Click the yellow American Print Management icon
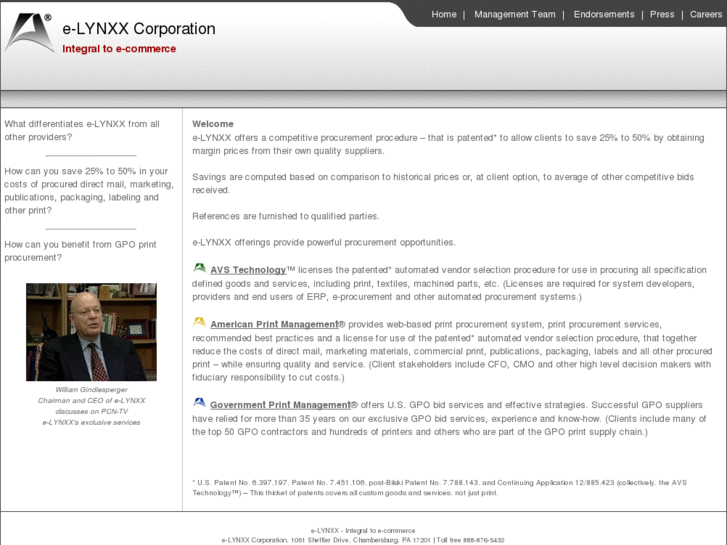 tap(199, 322)
